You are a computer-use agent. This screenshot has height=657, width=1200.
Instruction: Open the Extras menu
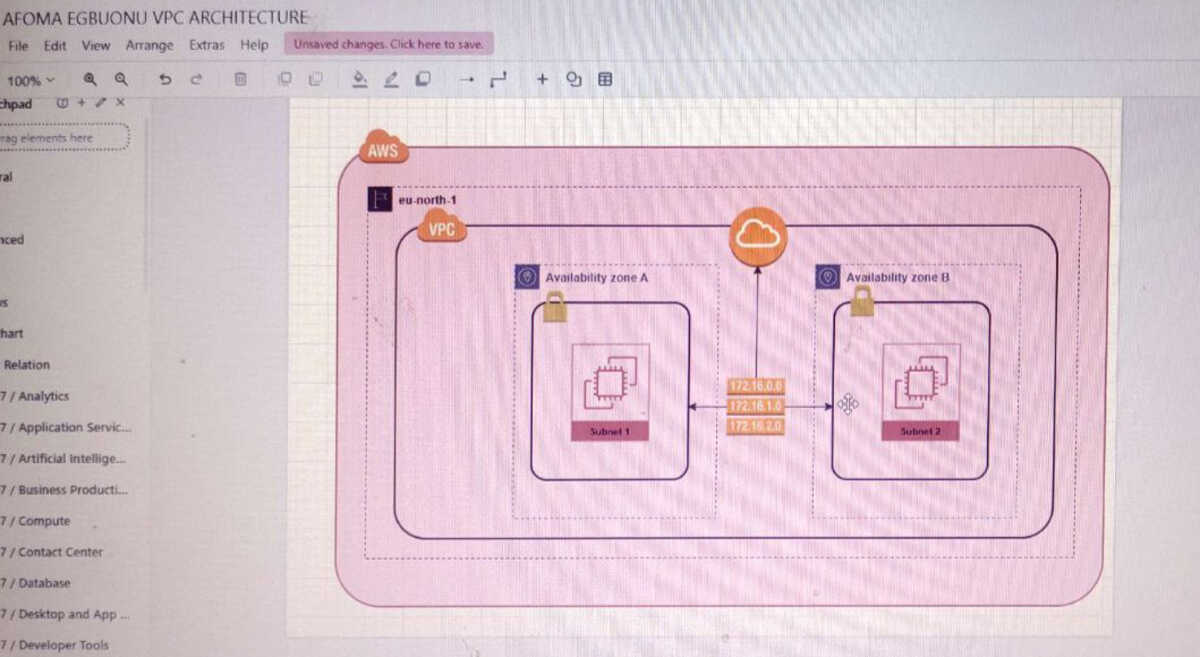[x=207, y=45]
